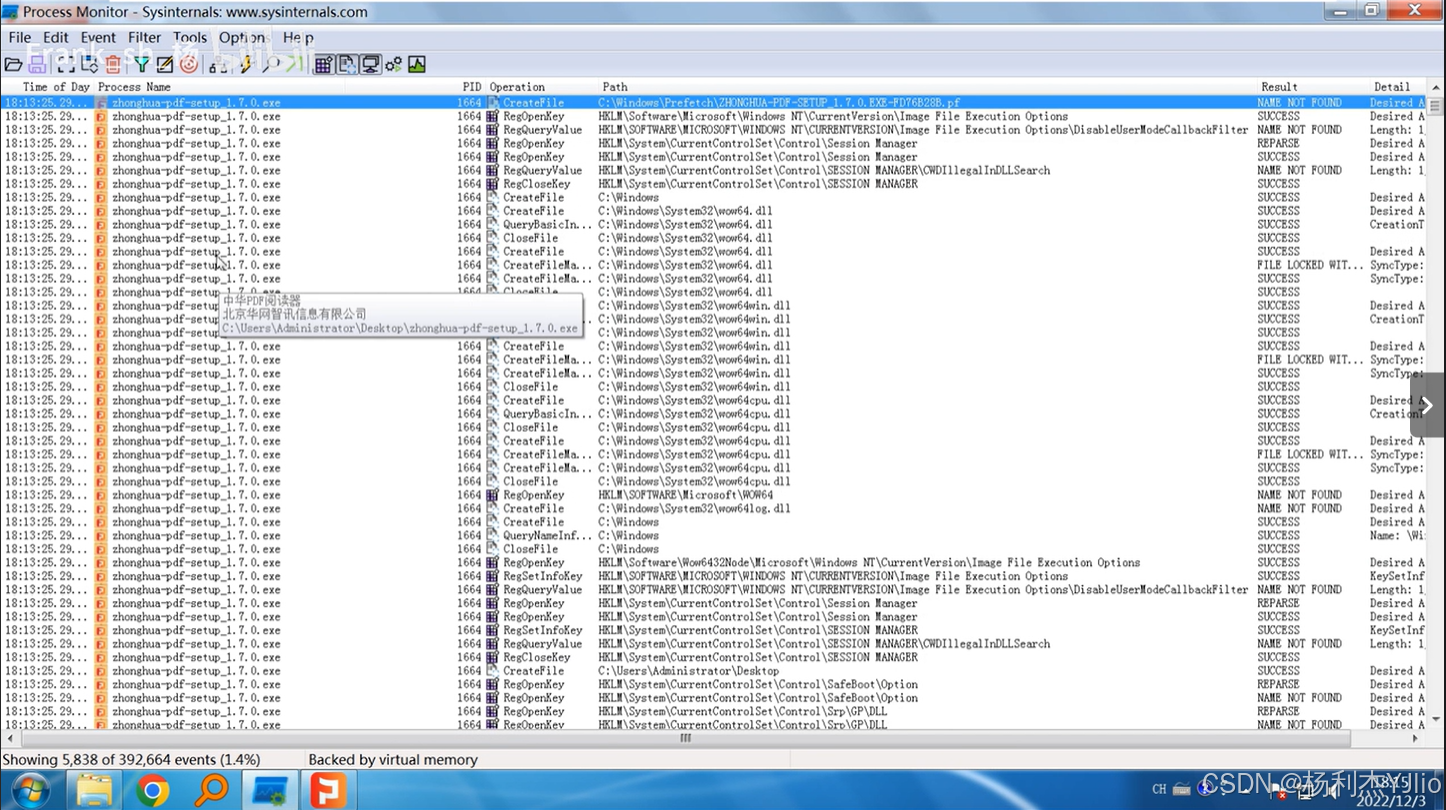Image resolution: width=1446 pixels, height=810 pixels.
Task: Click the horizontal scrollbar left arrow
Action: (8, 738)
